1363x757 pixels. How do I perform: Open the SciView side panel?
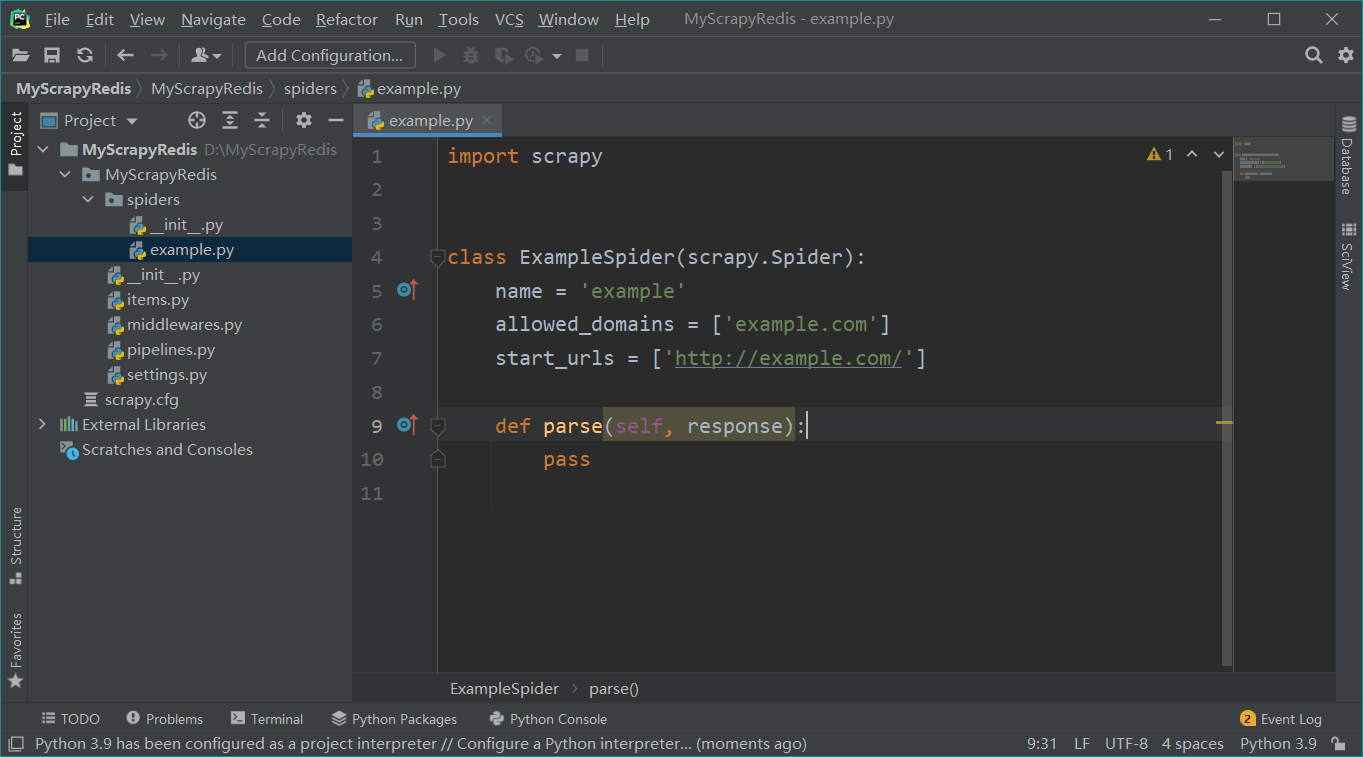point(1347,255)
